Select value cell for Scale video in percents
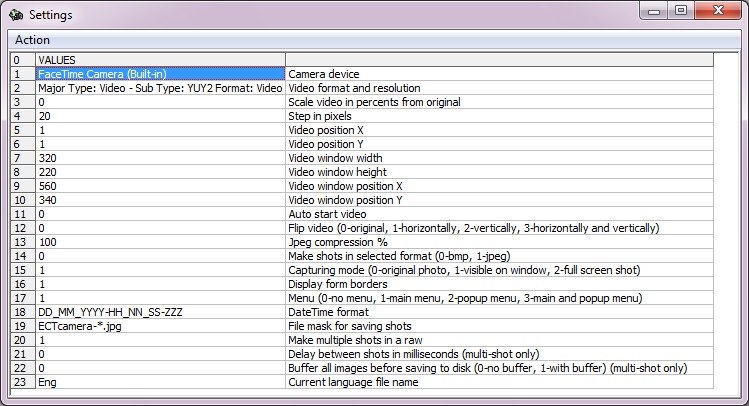 point(160,102)
